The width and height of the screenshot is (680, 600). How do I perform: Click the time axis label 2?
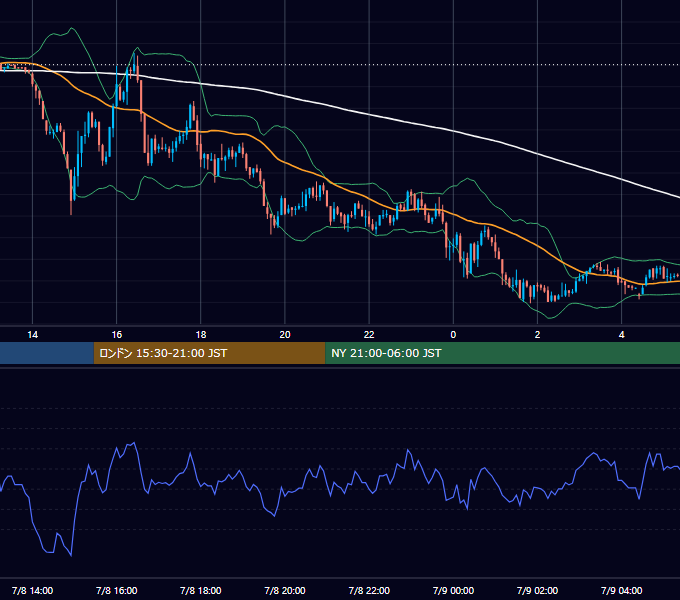tap(537, 335)
